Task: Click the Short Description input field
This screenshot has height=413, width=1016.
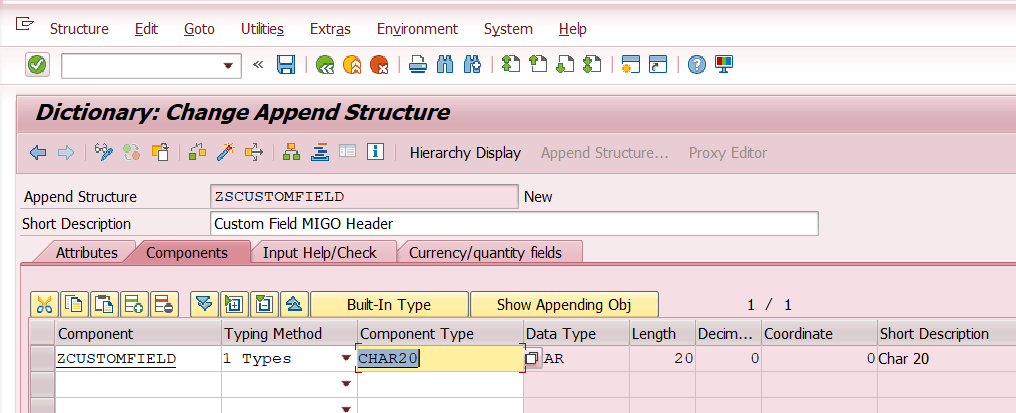Action: tap(514, 224)
